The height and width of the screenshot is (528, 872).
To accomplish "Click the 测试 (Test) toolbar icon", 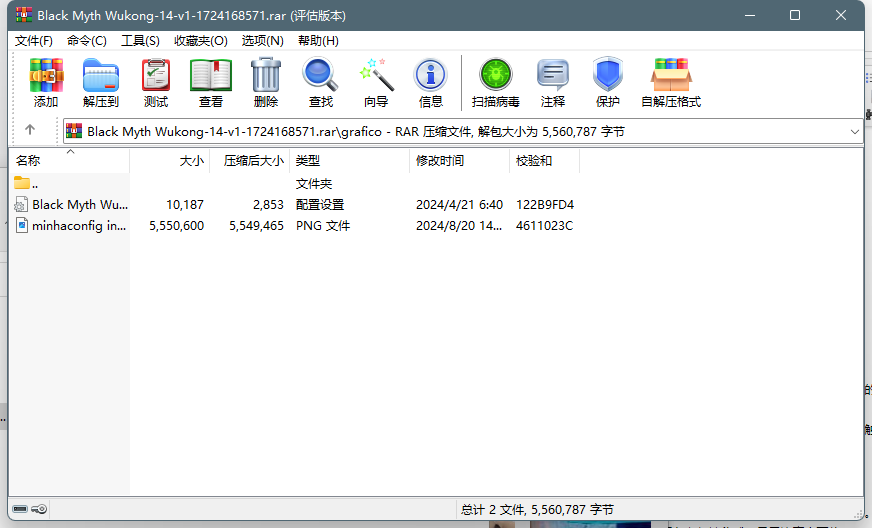I will (x=156, y=75).
